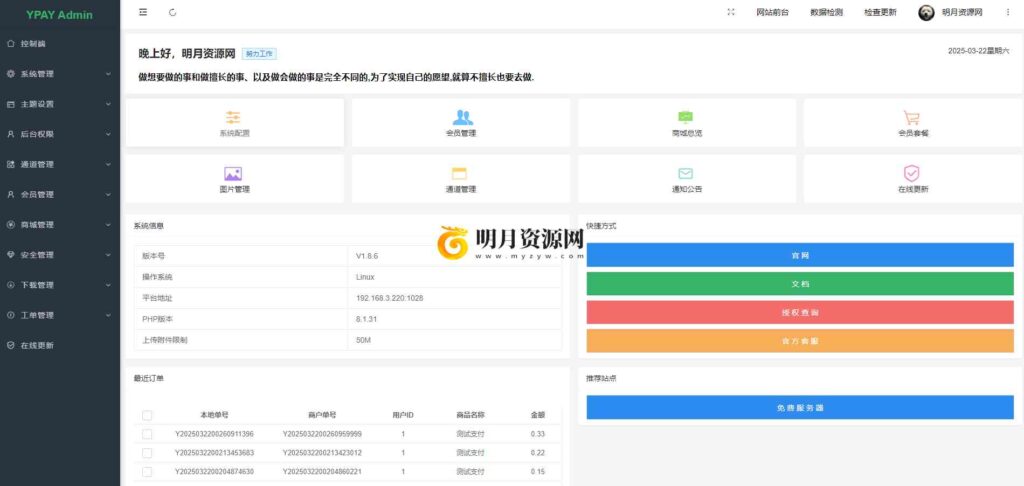Open the 网站前台 header link
The height and width of the screenshot is (486, 1024).
point(773,12)
